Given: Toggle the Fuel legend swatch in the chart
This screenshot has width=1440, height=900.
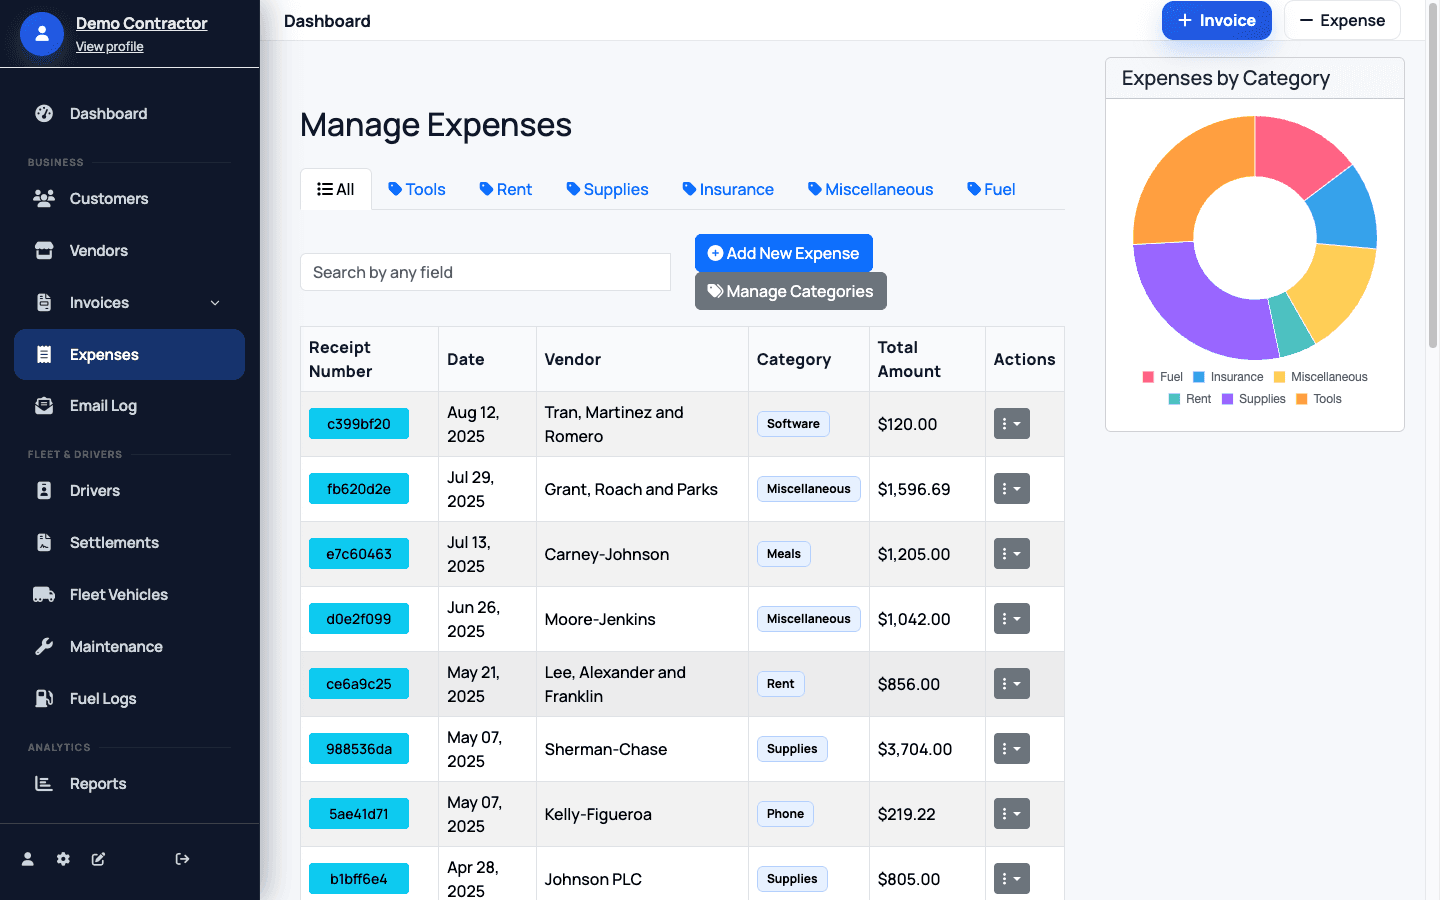Looking at the screenshot, I should click(x=1148, y=377).
